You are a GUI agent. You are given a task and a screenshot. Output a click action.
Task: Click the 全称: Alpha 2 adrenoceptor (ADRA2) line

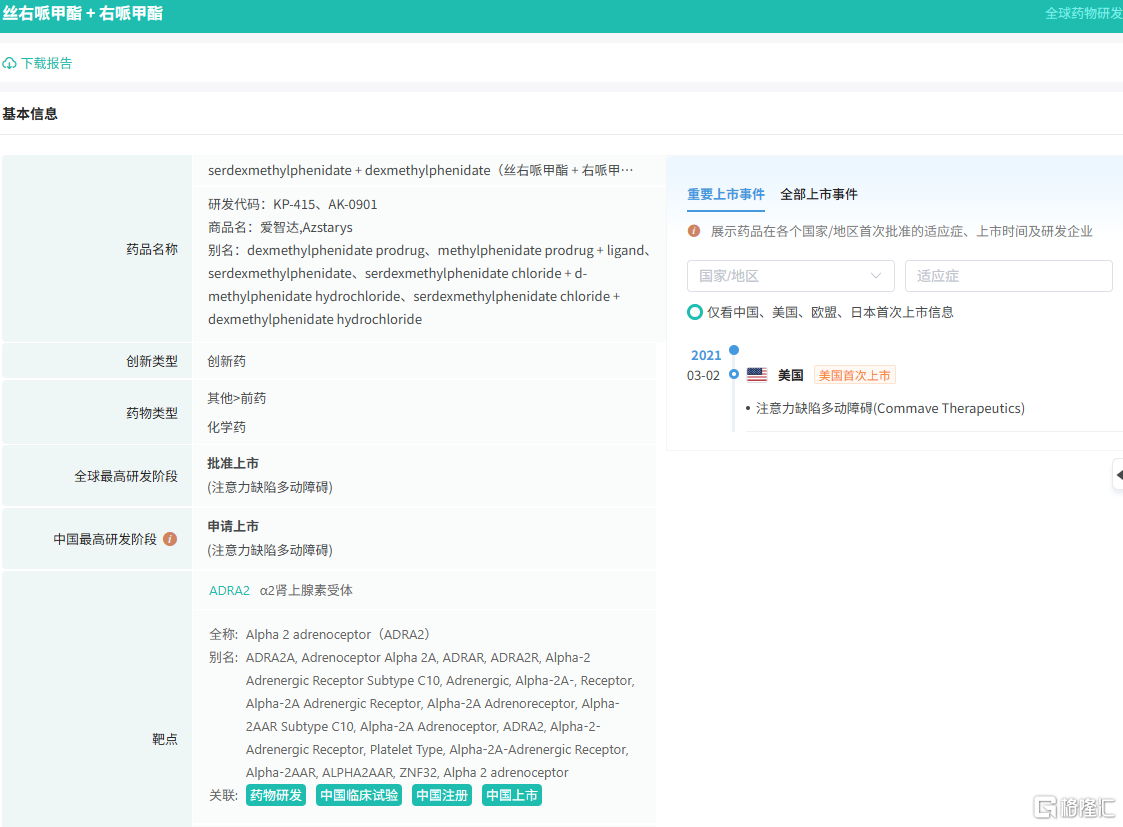tap(319, 634)
